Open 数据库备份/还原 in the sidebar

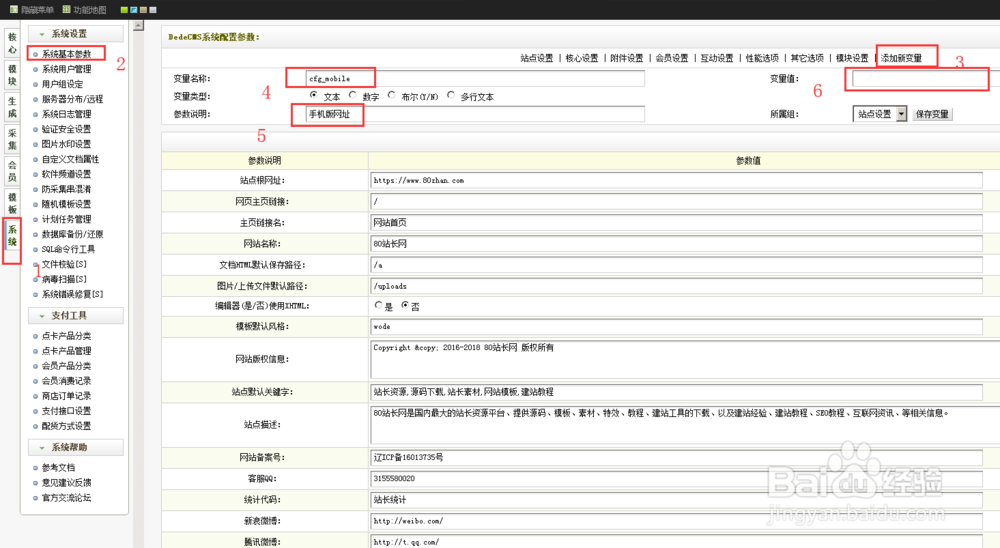pyautogui.click(x=72, y=234)
